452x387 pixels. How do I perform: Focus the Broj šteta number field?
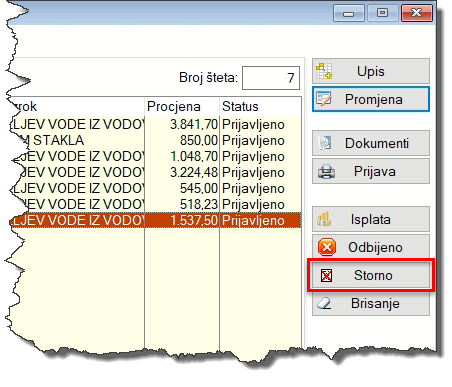(271, 78)
